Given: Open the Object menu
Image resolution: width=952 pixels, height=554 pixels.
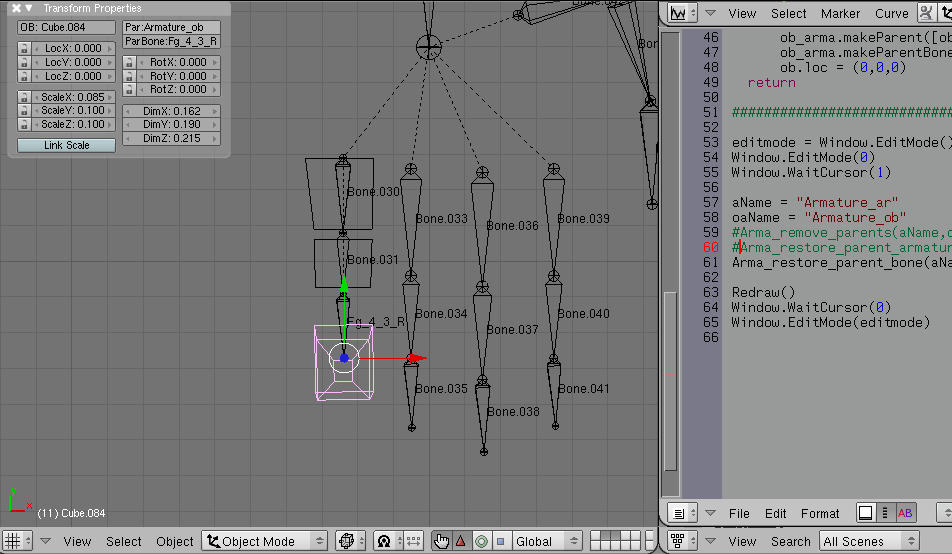Looking at the screenshot, I should pos(174,541).
